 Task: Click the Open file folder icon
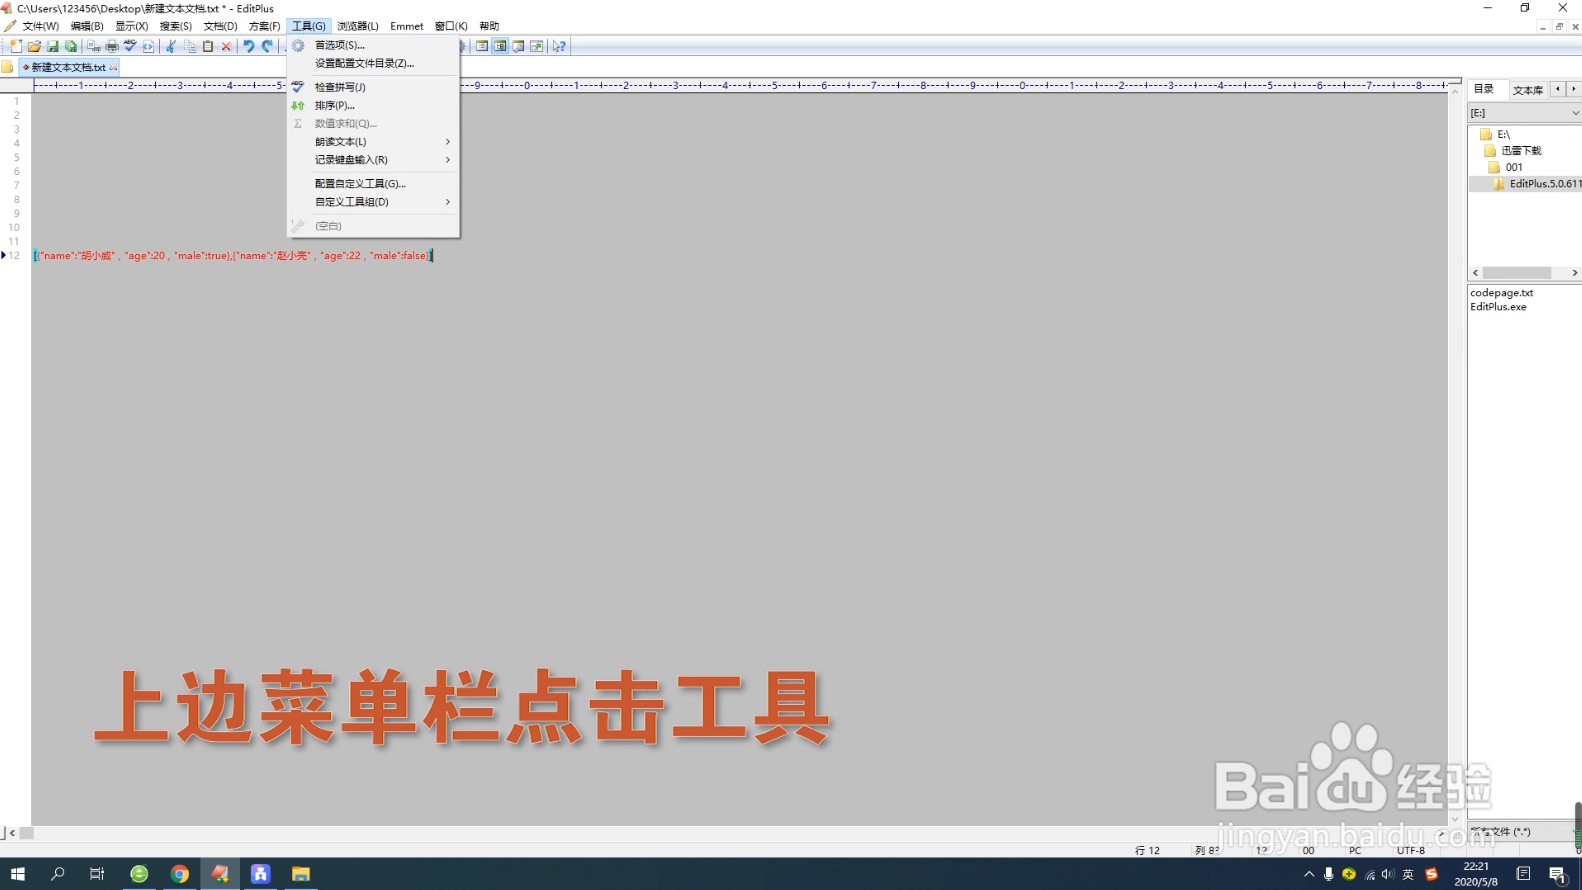pyautogui.click(x=34, y=46)
